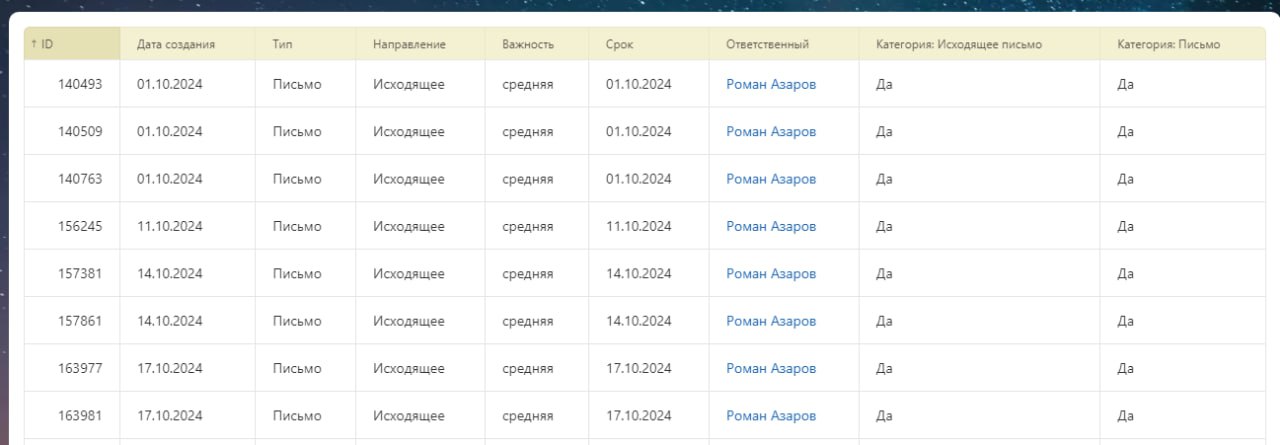This screenshot has height=445, width=1280.
Task: Click Категория: Исходящее письмо column header
Action: (x=958, y=45)
